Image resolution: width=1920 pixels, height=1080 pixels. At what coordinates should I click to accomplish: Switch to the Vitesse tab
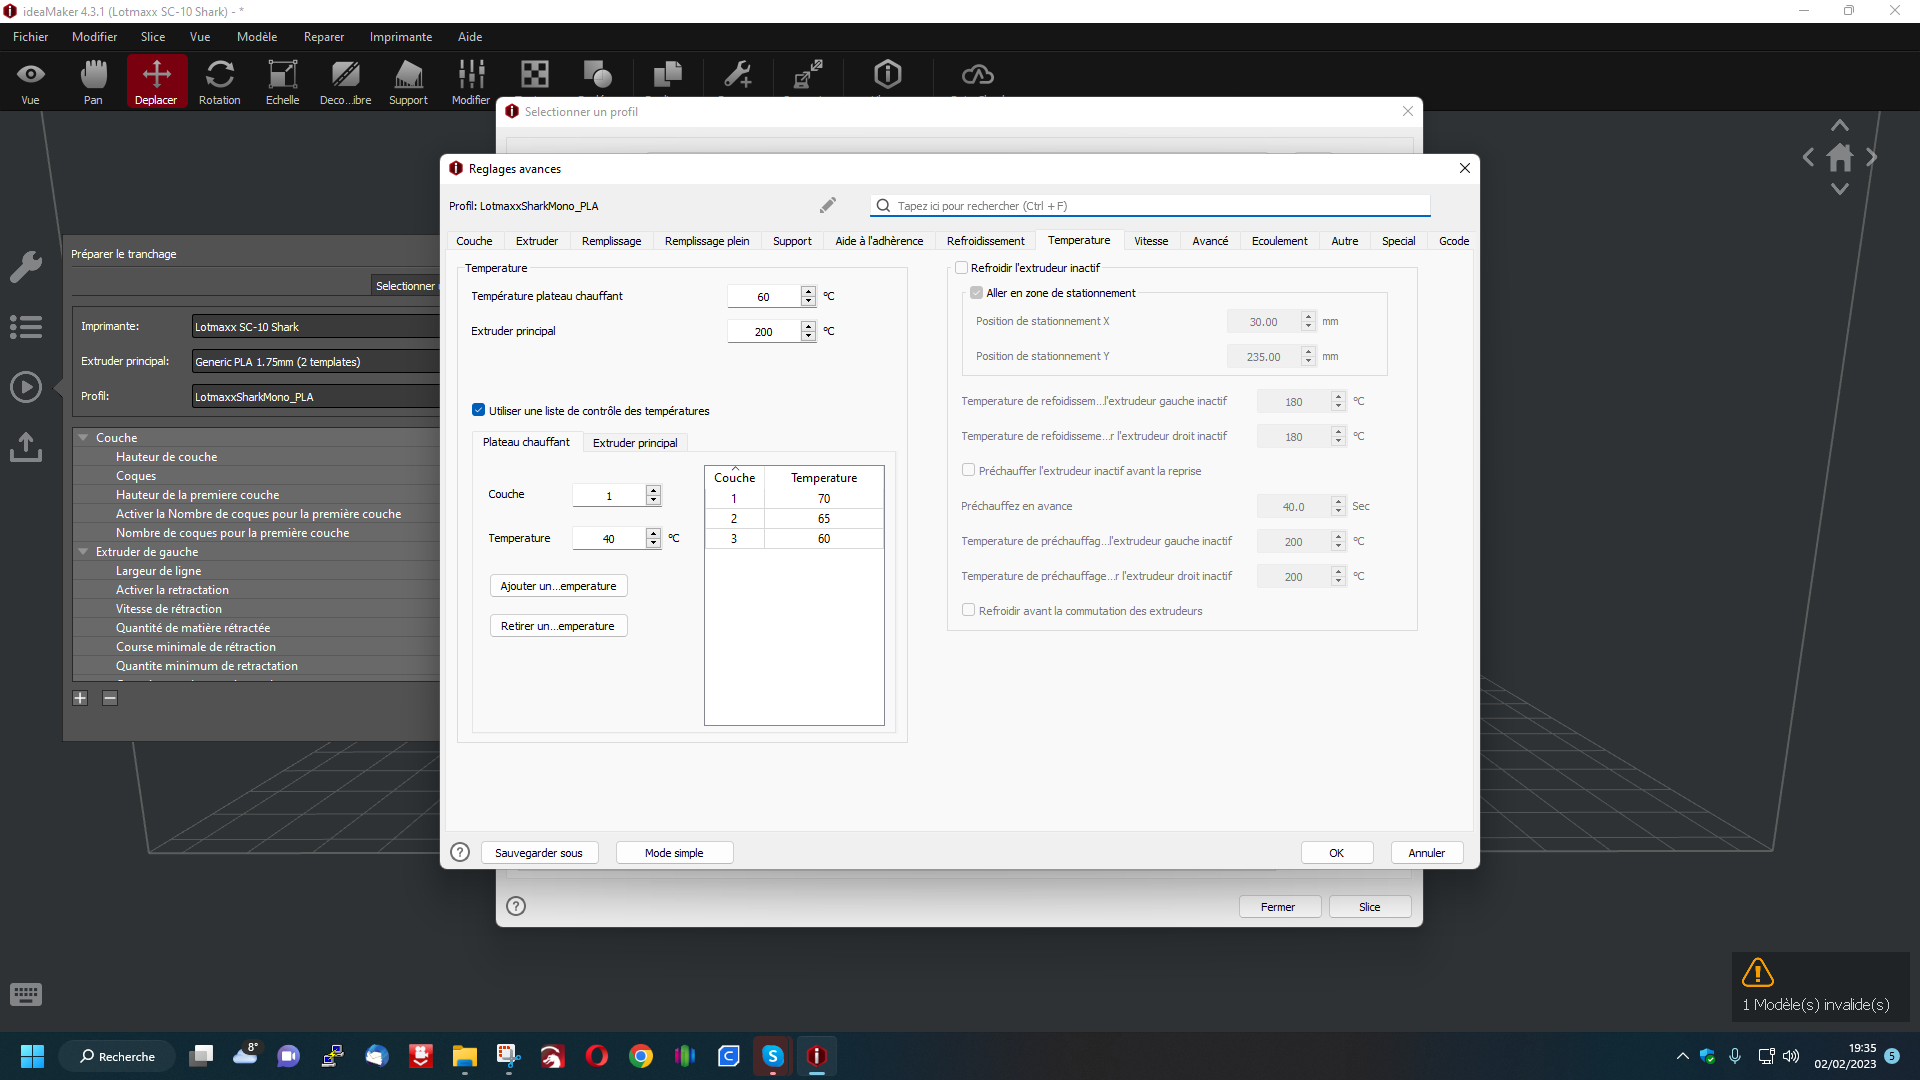(x=1151, y=241)
